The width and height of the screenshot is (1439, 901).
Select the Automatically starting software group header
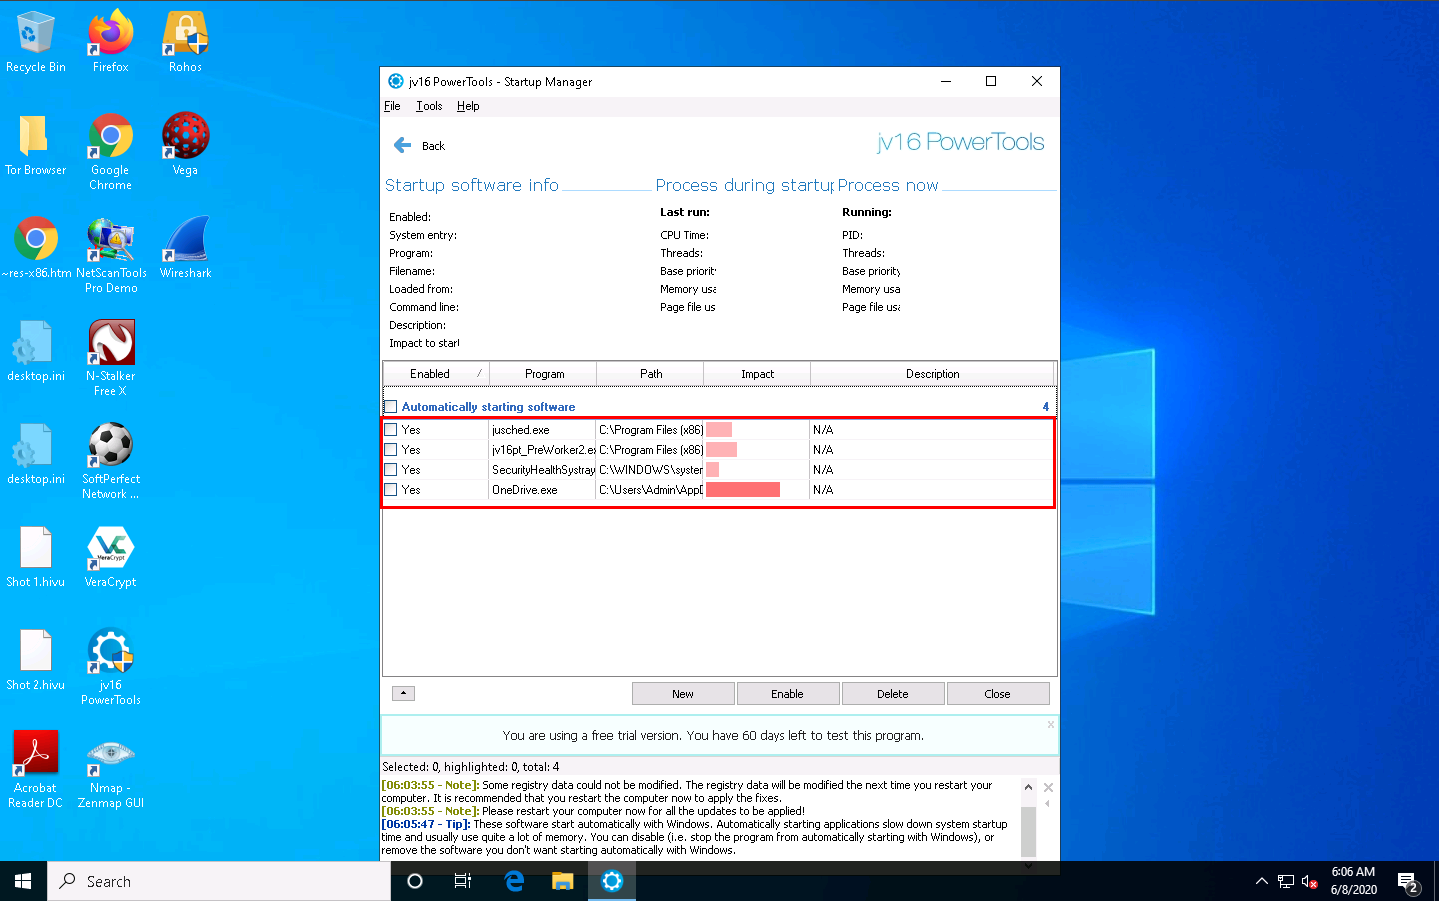(719, 407)
